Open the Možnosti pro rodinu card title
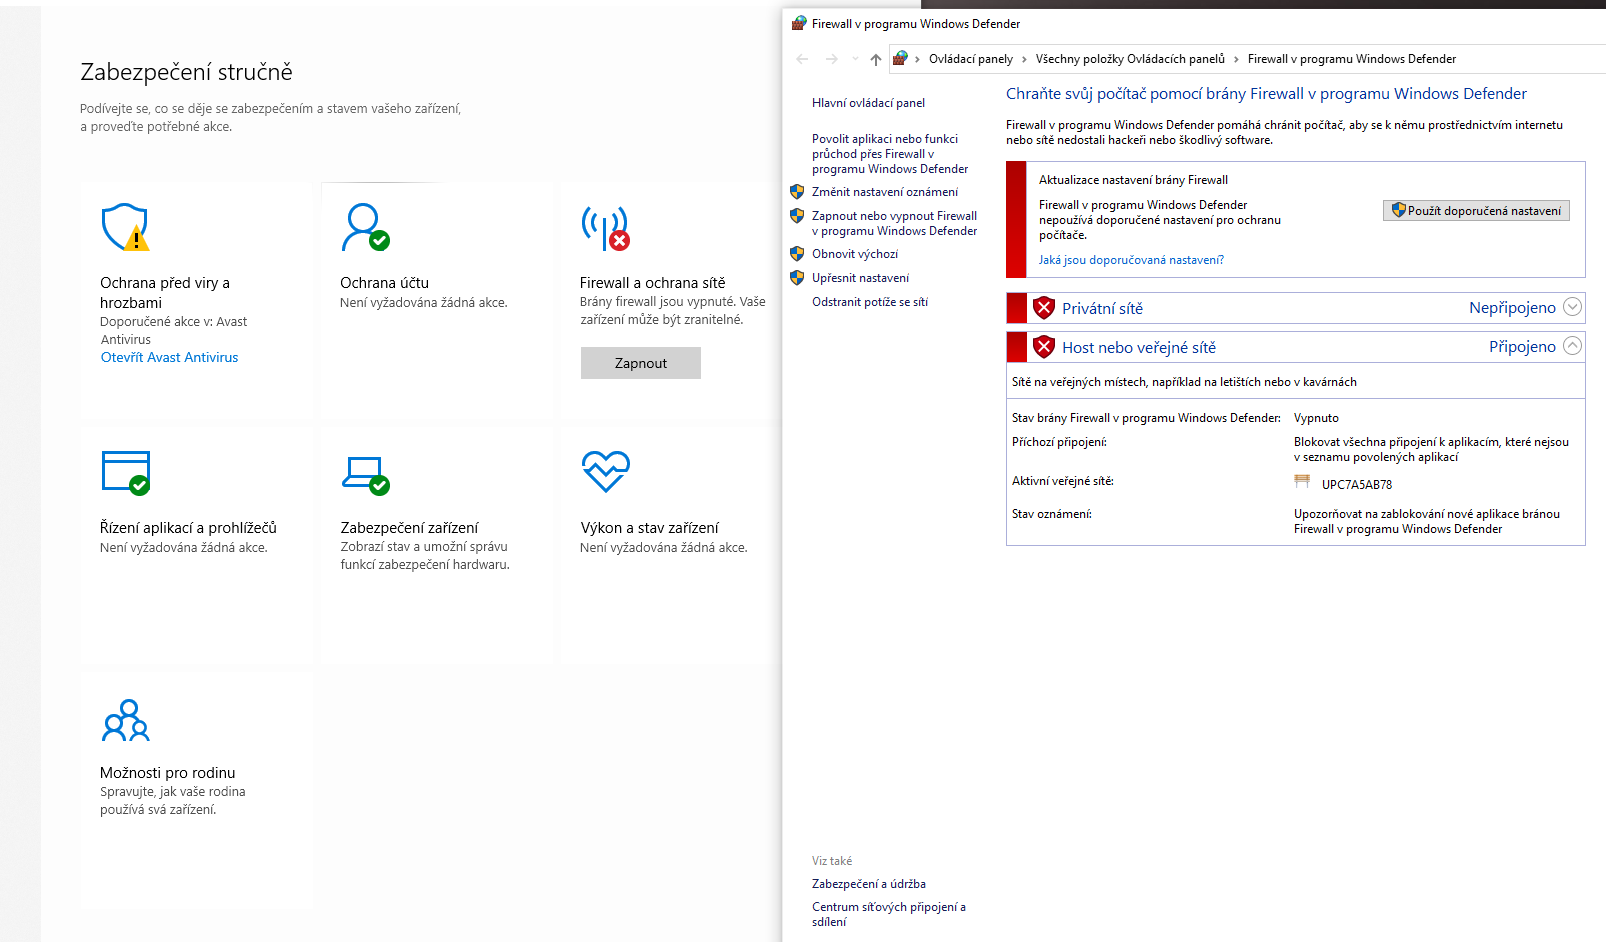The width and height of the screenshot is (1606, 942). pyautogui.click(x=168, y=773)
